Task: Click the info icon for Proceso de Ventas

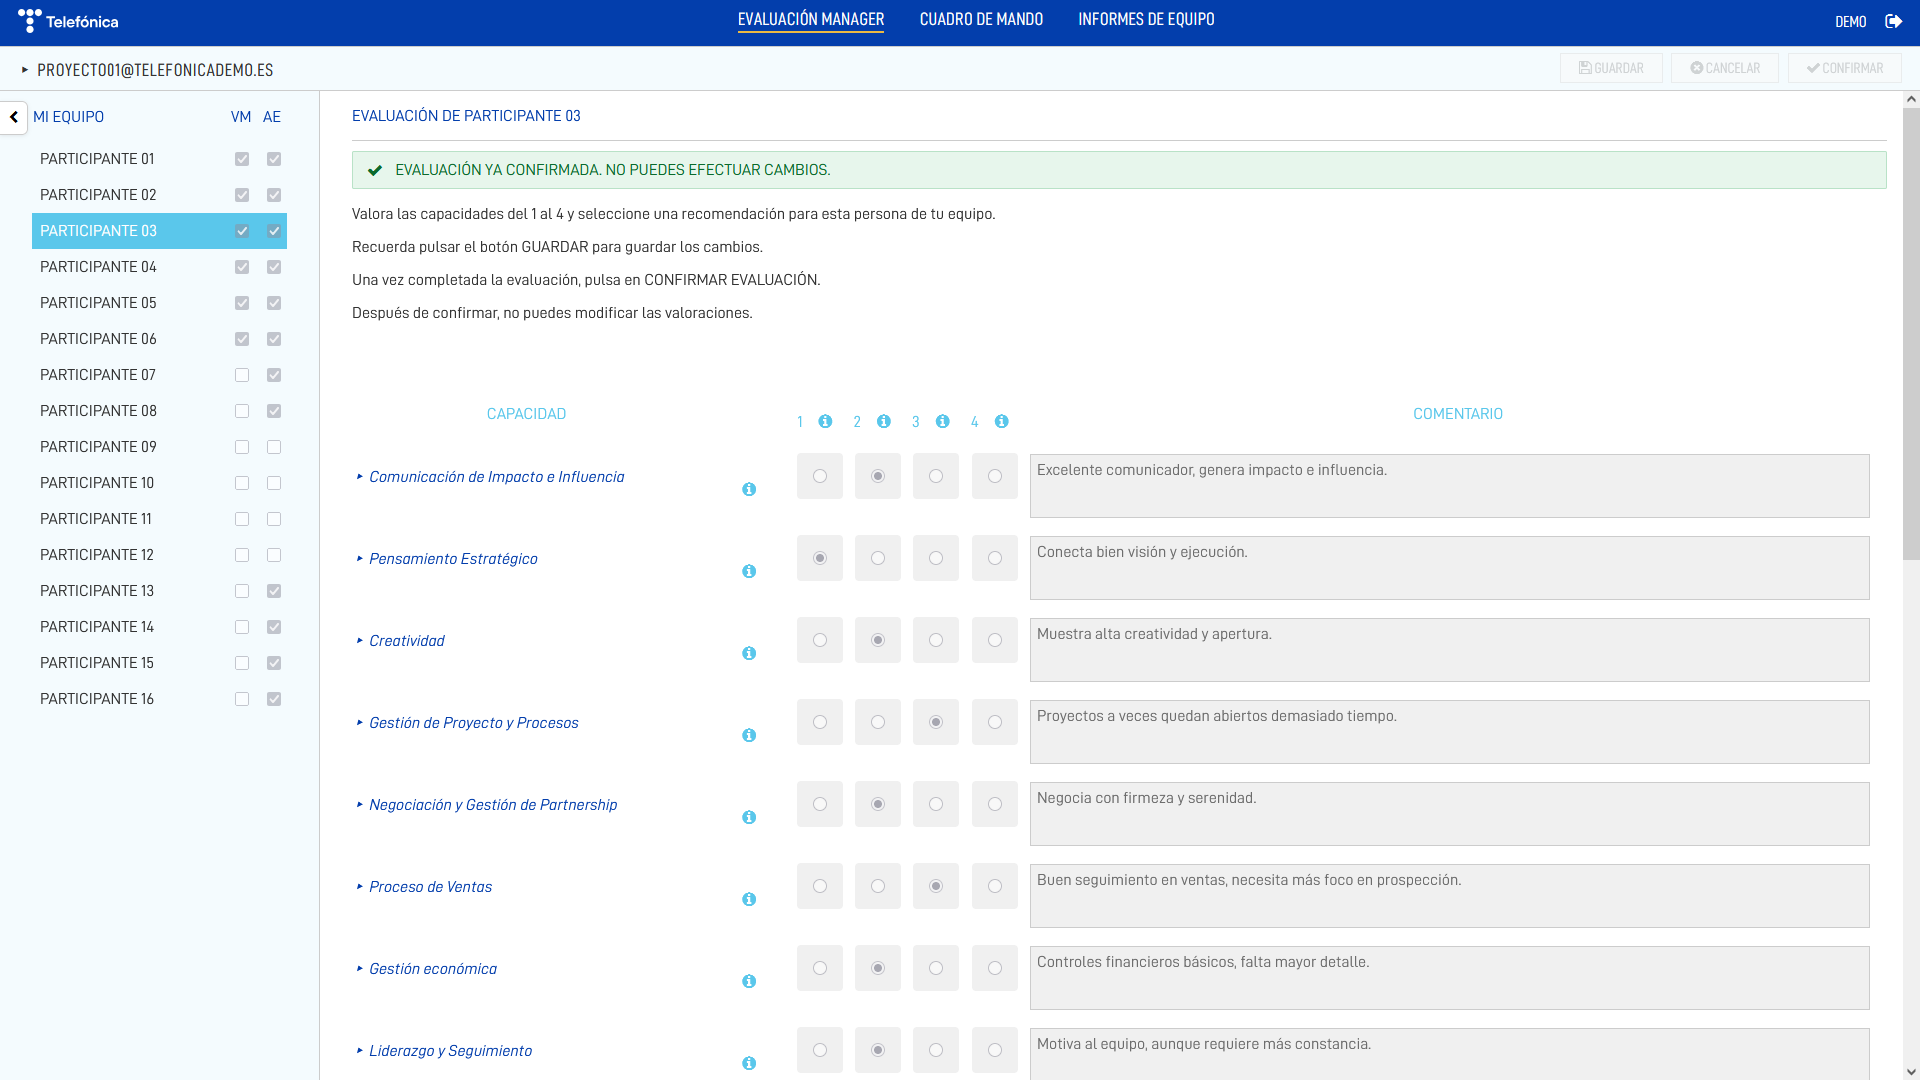Action: pyautogui.click(x=748, y=899)
